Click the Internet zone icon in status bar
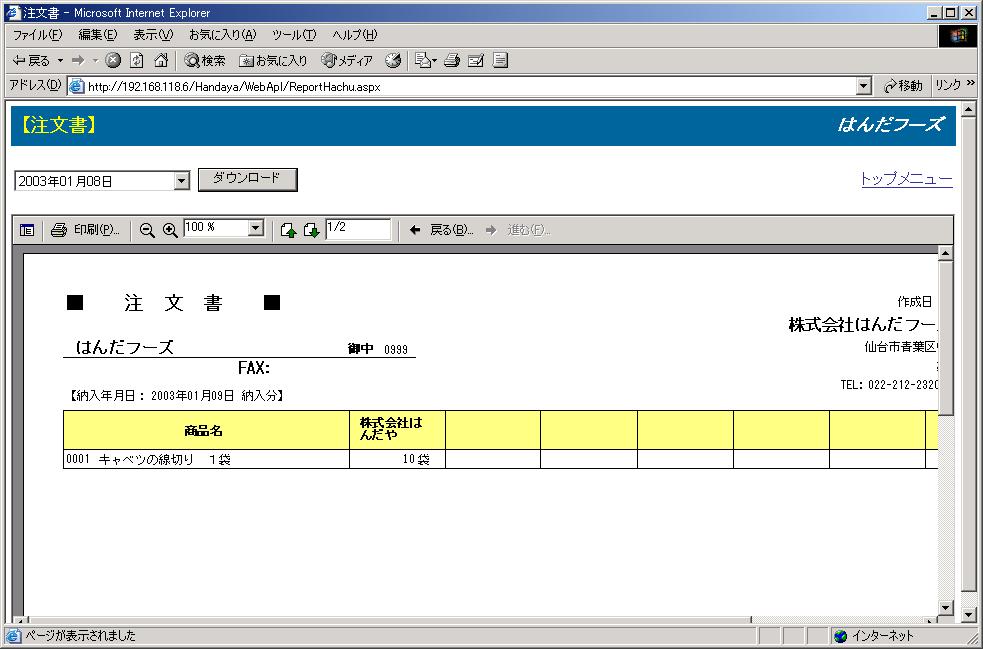This screenshot has height=649, width=983. coord(841,636)
